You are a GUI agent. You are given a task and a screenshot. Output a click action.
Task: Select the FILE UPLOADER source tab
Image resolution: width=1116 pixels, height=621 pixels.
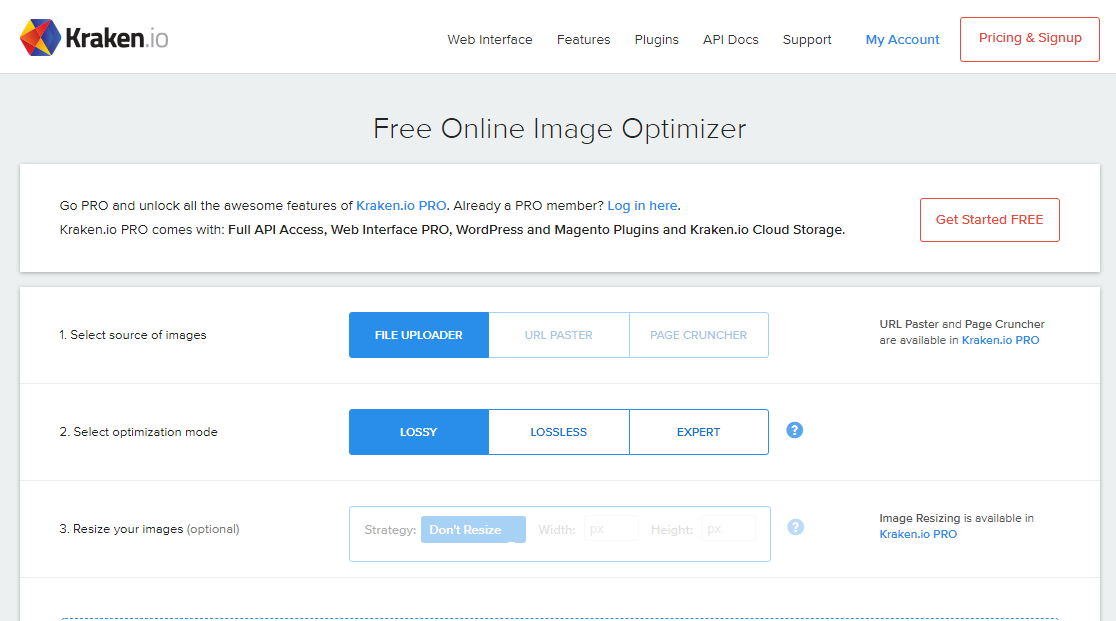[x=418, y=334]
